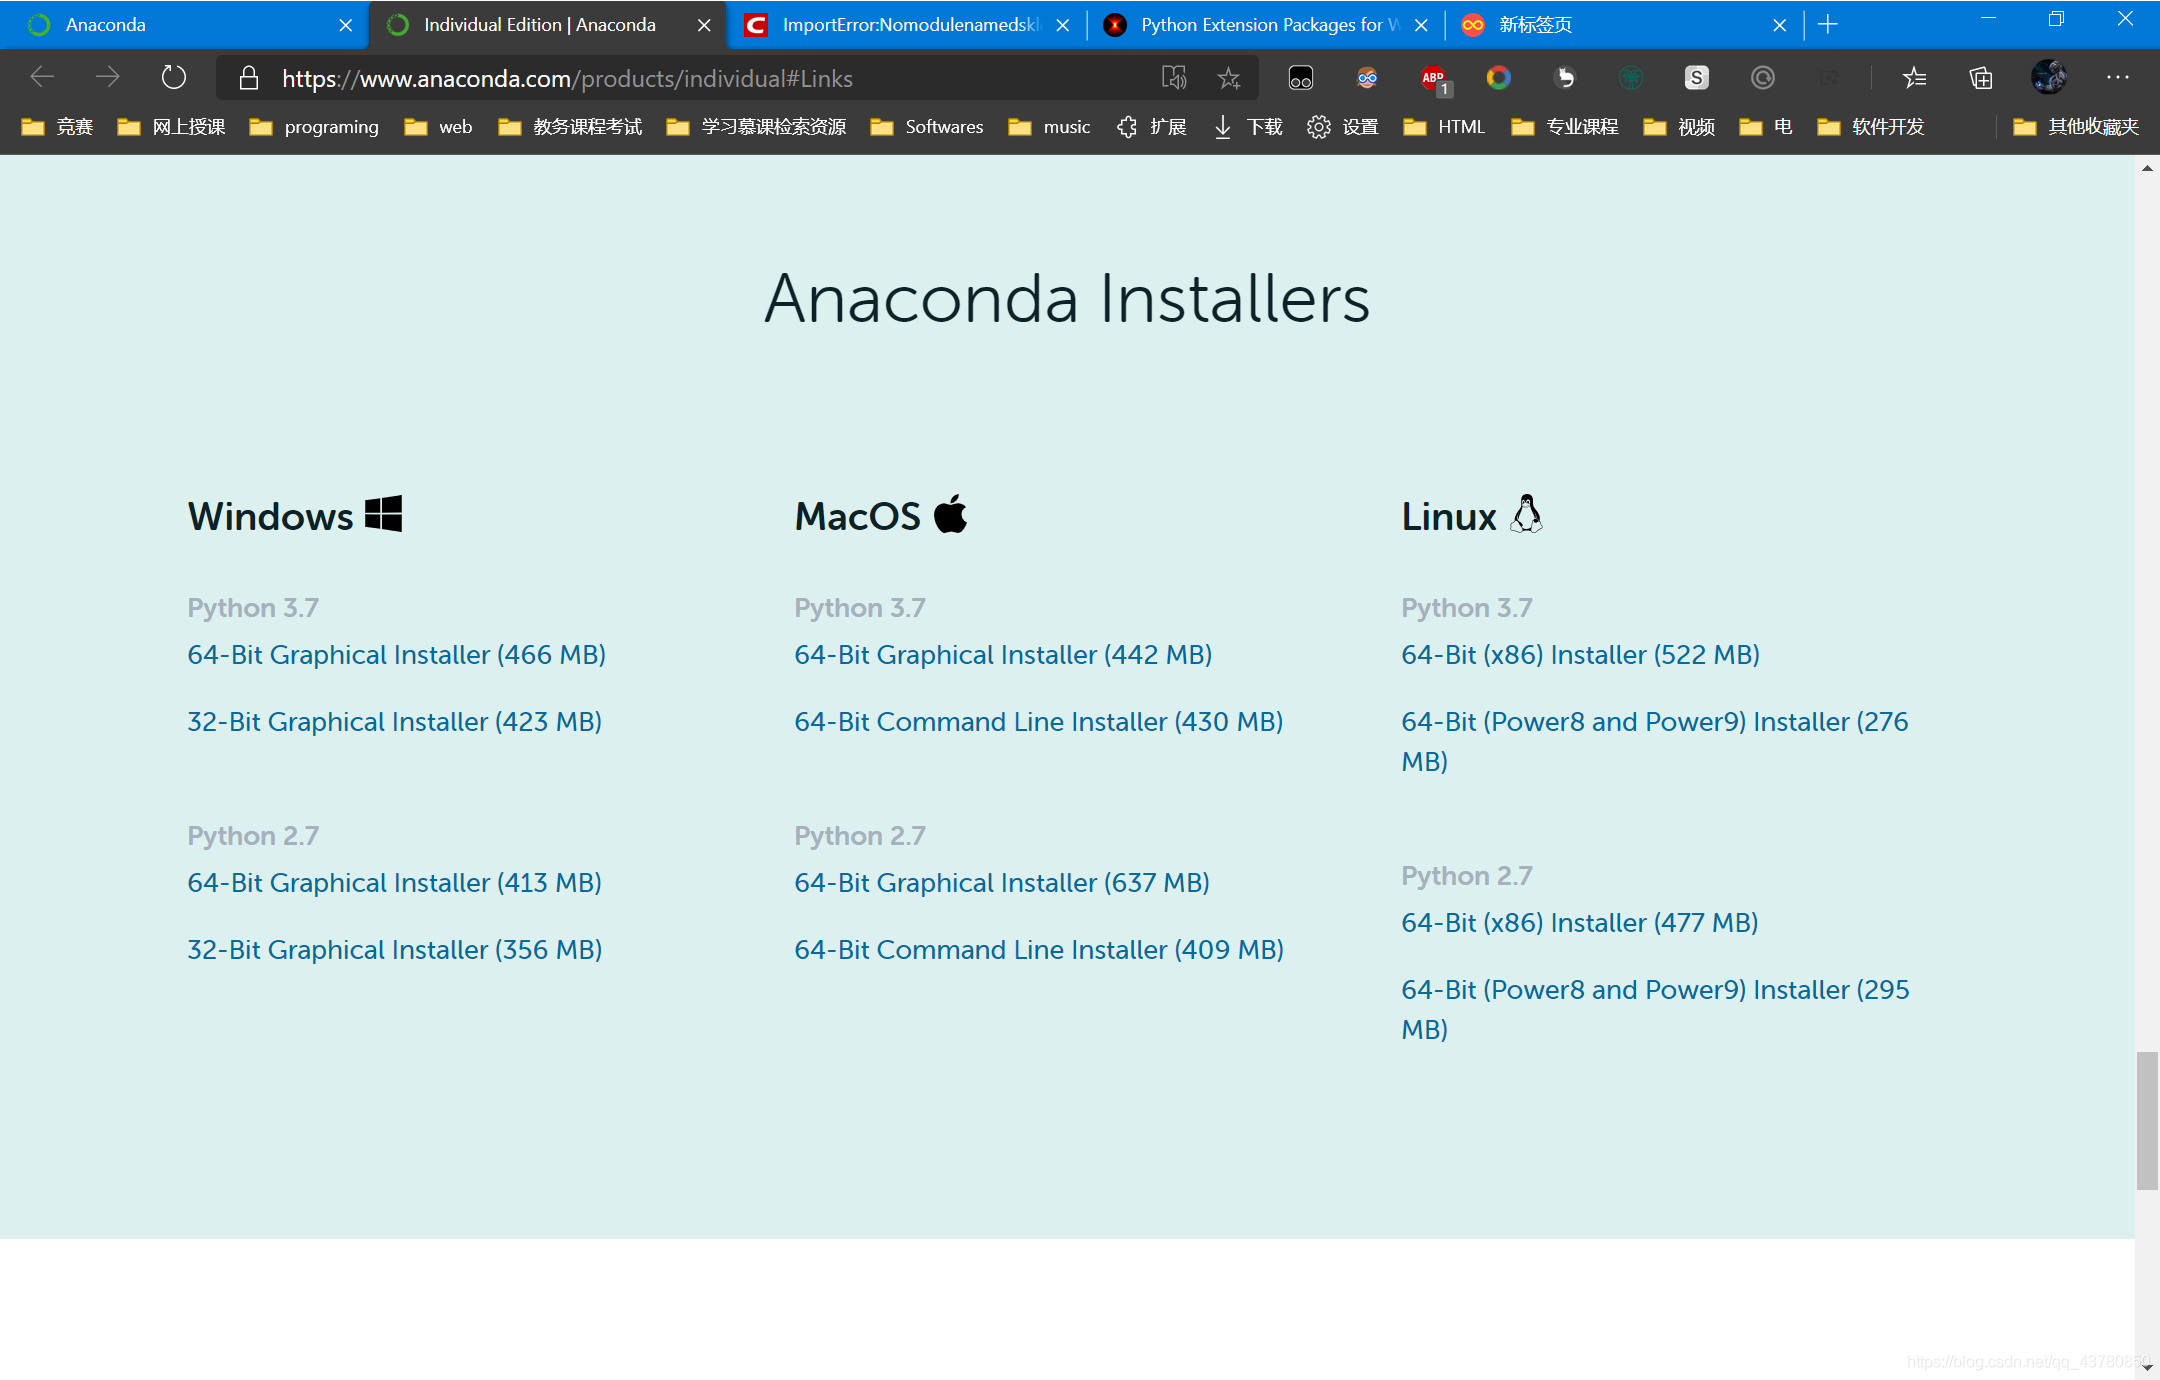Click the glasses face extension icon
2160x1380 pixels.
[1367, 78]
